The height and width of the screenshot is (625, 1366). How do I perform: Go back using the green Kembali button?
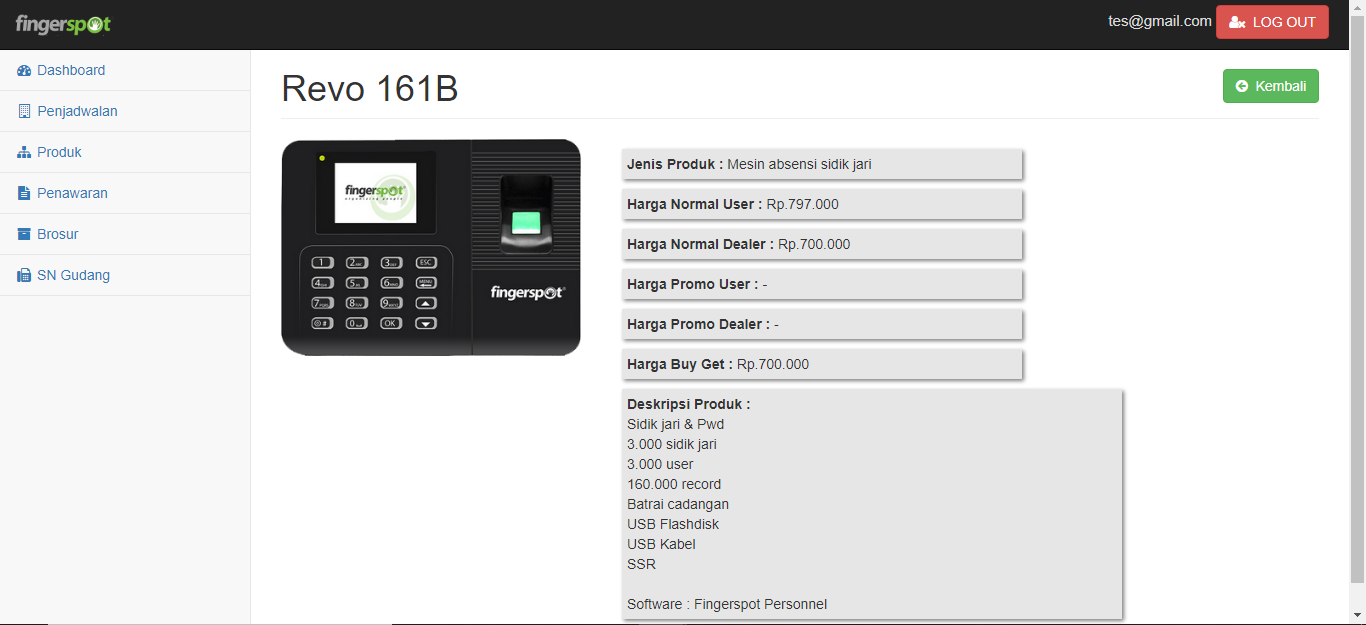[x=1270, y=86]
